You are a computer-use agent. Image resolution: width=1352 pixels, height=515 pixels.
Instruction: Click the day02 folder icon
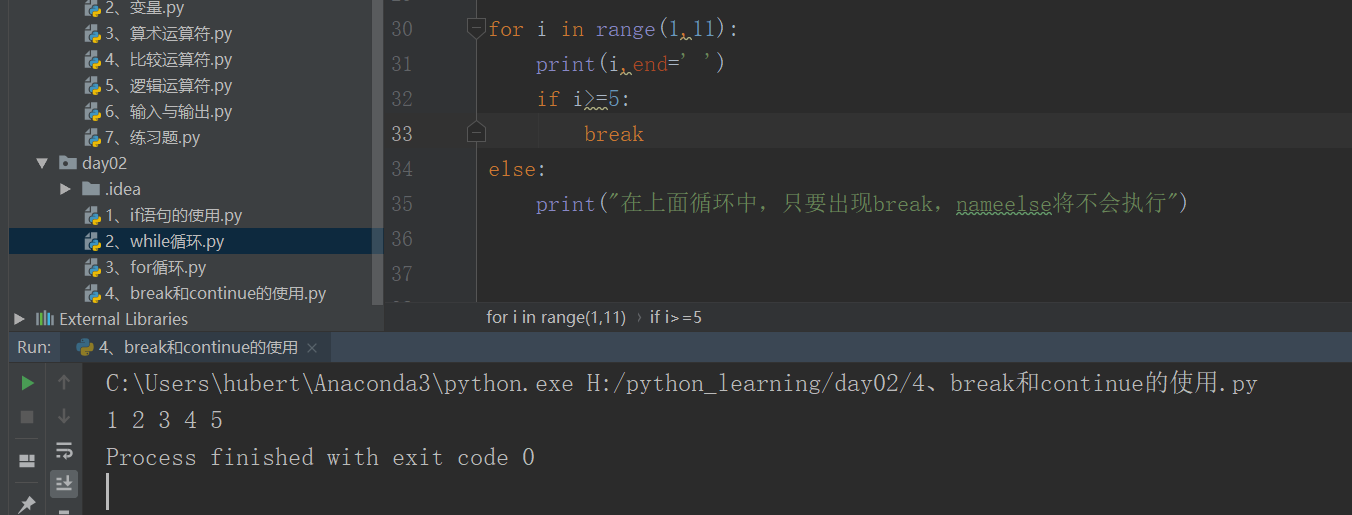(68, 163)
